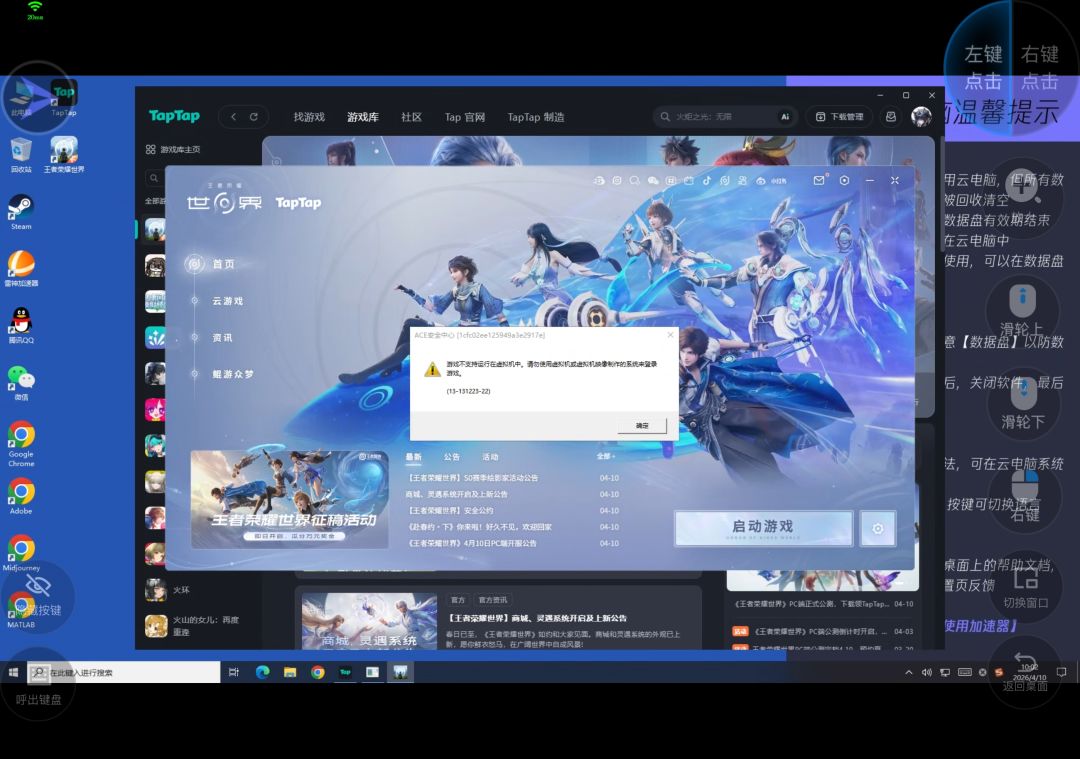This screenshot has height=759, width=1080.
Task: Click the Windows Start button
Action: [13, 672]
